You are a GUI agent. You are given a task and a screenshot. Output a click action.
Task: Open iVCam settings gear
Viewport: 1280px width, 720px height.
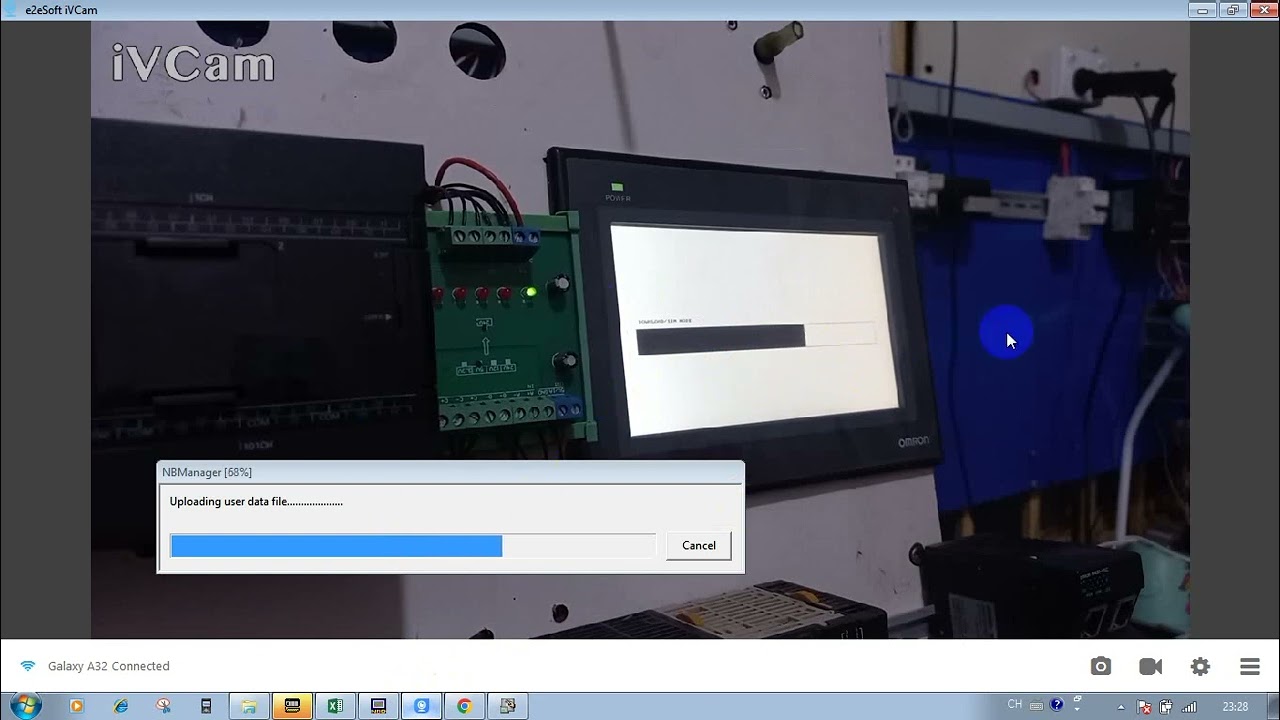click(x=1200, y=666)
